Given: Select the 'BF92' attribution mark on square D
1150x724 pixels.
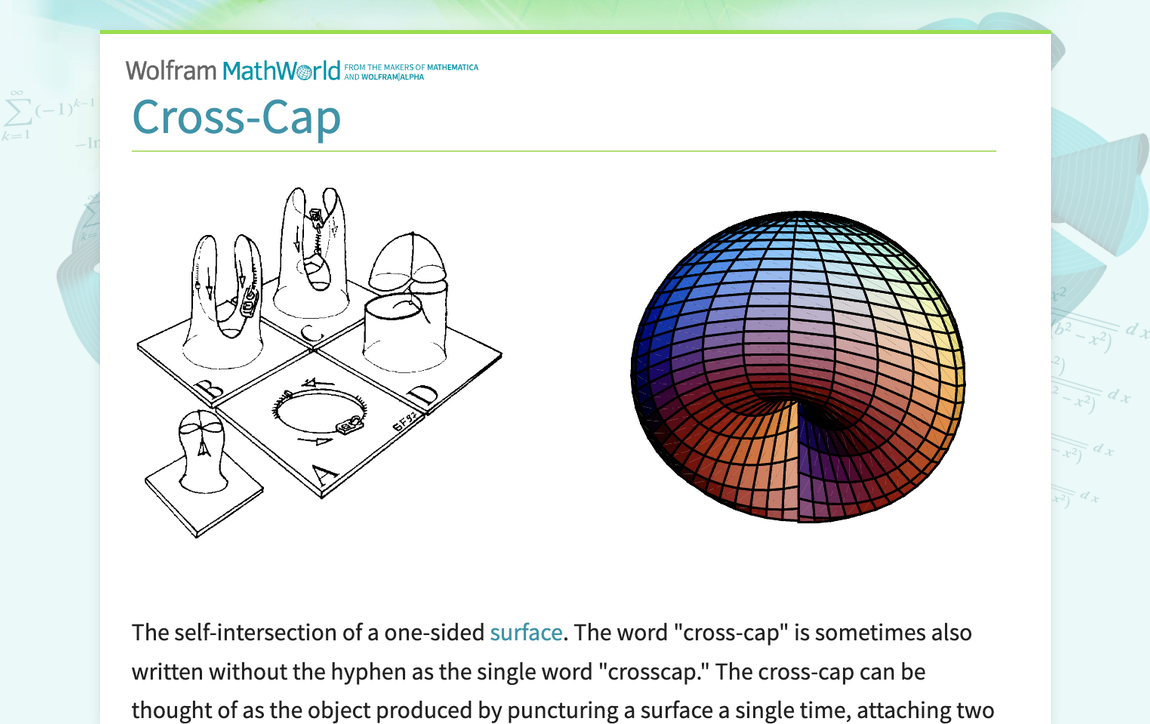Looking at the screenshot, I should 406,419.
